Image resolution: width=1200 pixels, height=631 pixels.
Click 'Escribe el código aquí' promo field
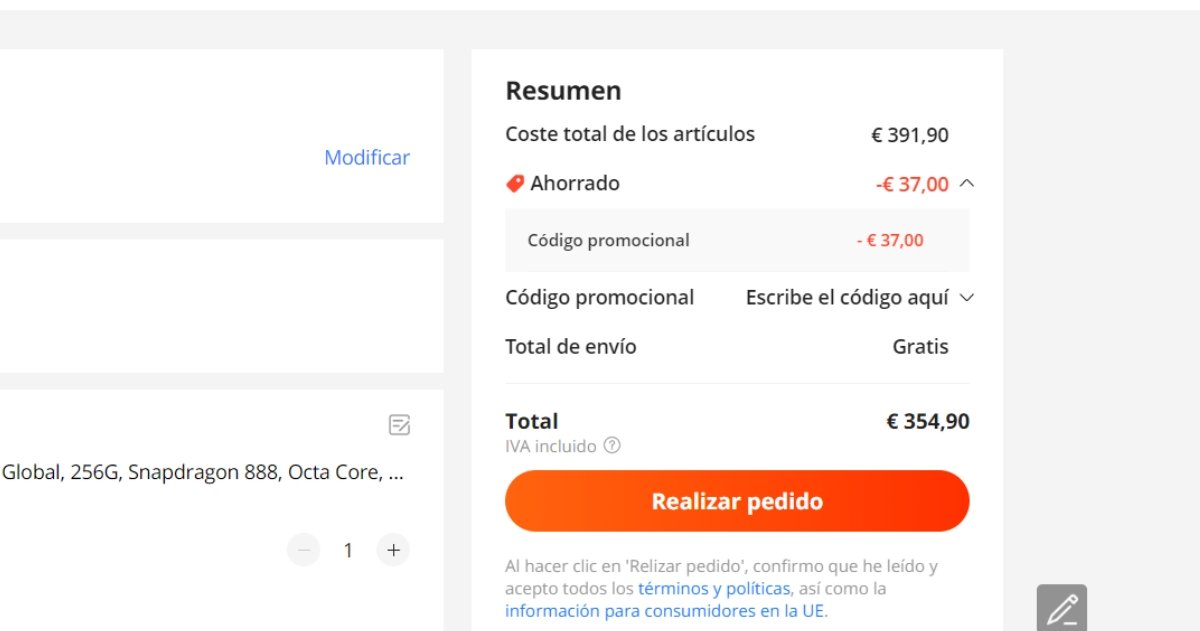847,297
